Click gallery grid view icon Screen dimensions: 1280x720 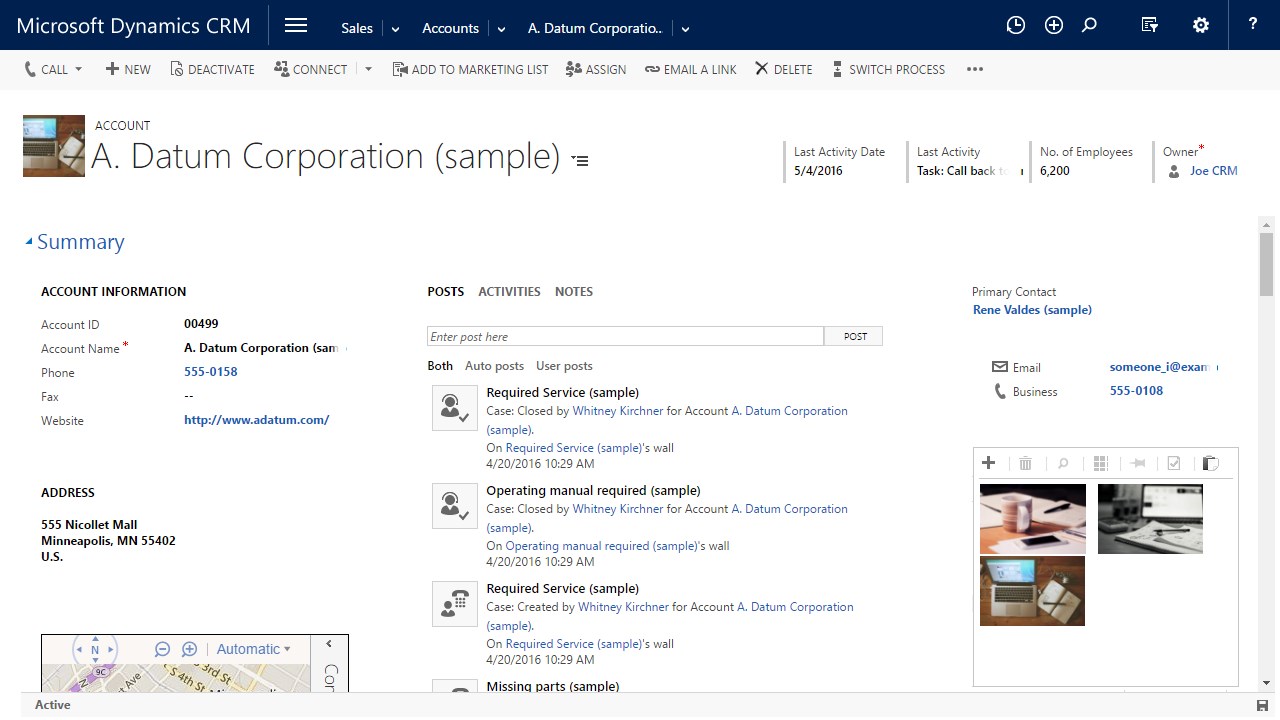tap(1100, 463)
